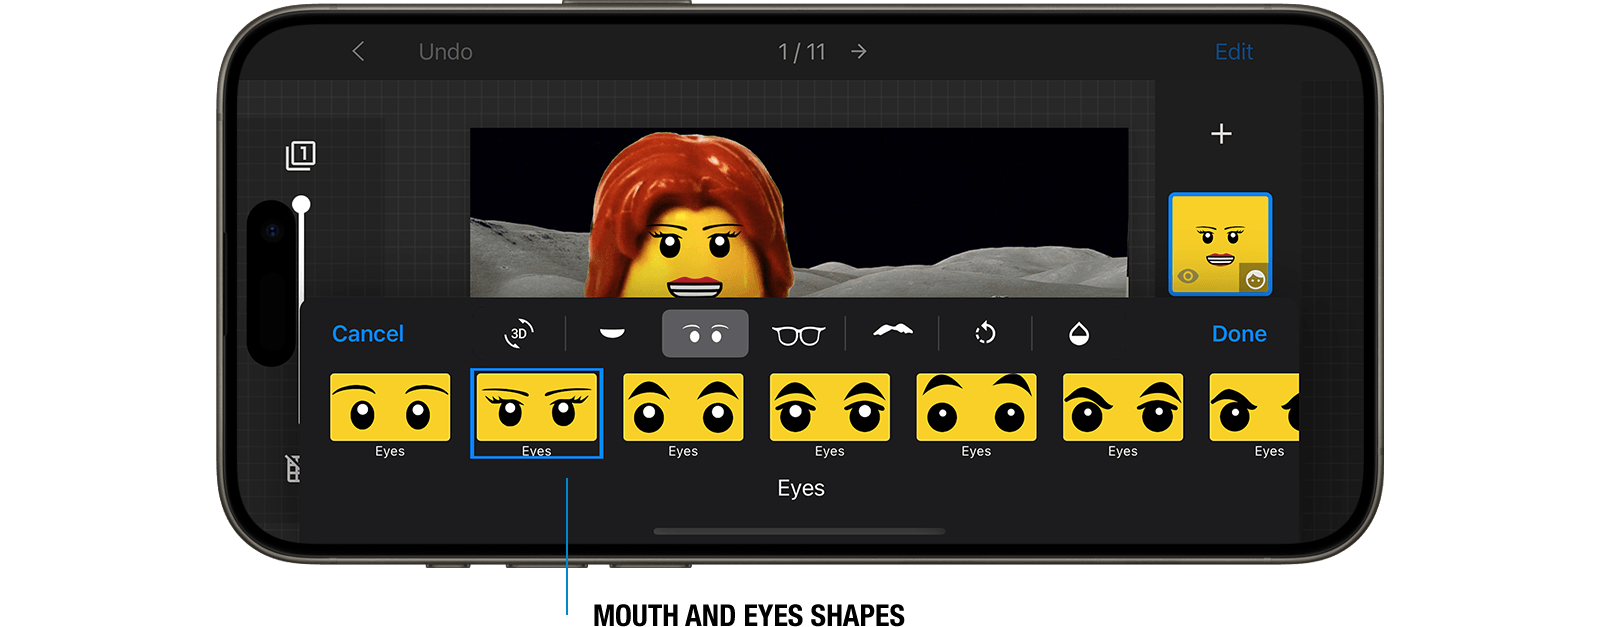
Task: Open the layers icon showing 1
Action: pyautogui.click(x=300, y=155)
